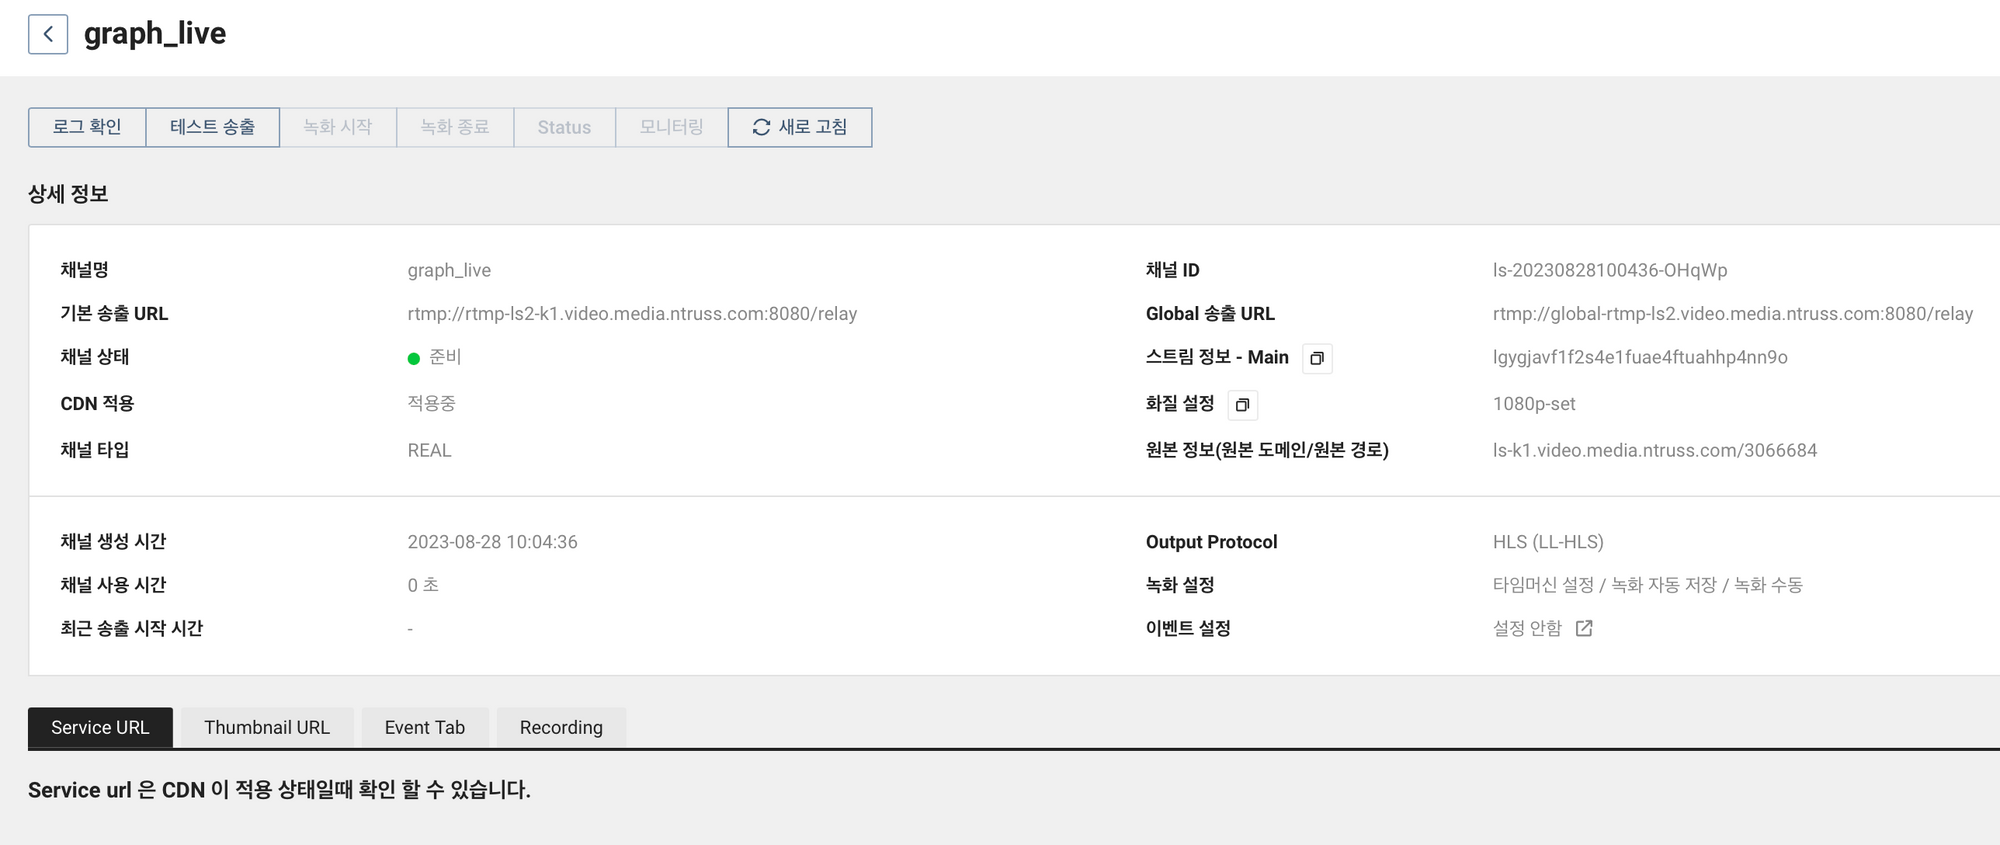The image size is (2000, 845).
Task: Refresh with the 새로 고침 button
Action: [x=800, y=127]
